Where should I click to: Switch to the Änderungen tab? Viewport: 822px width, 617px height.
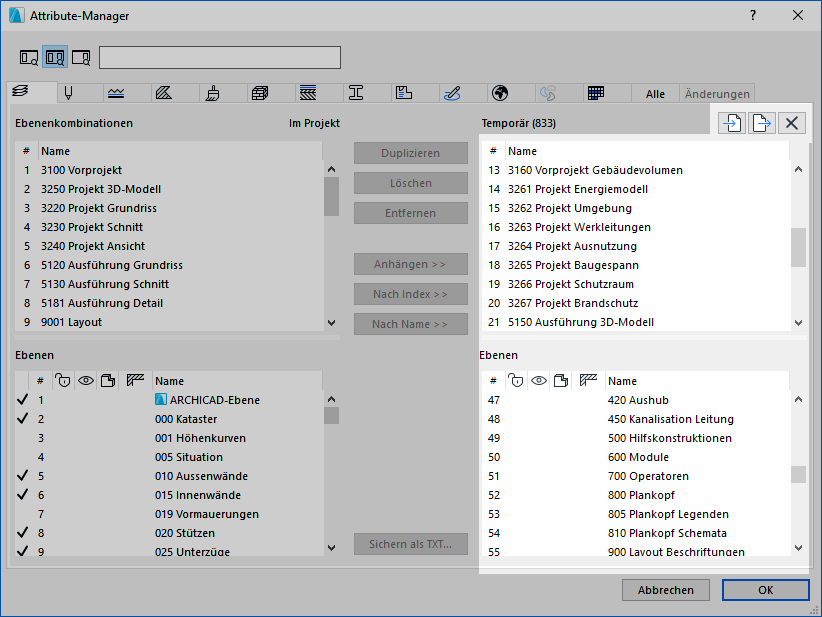[x=717, y=94]
